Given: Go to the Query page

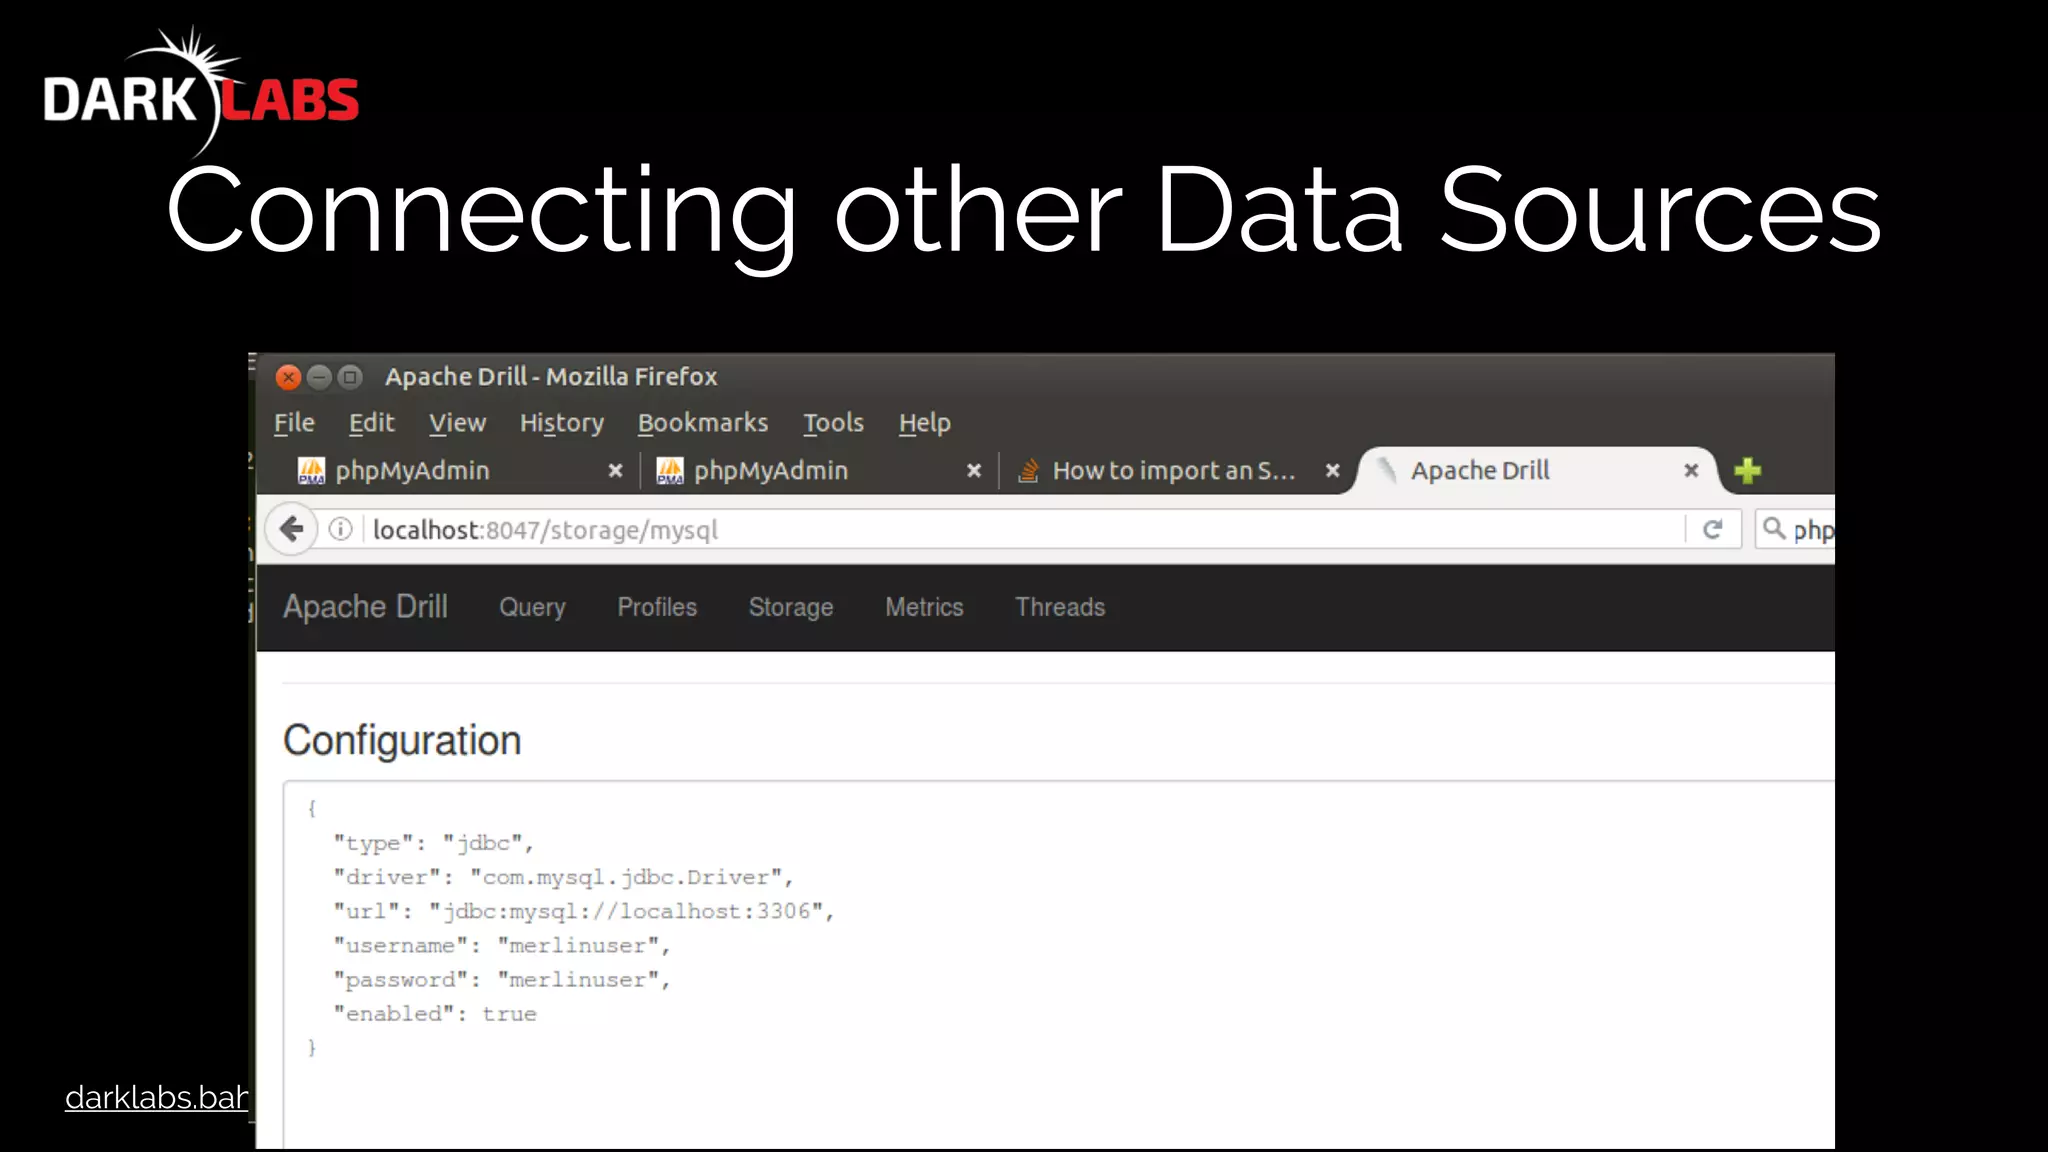Looking at the screenshot, I should (532, 607).
